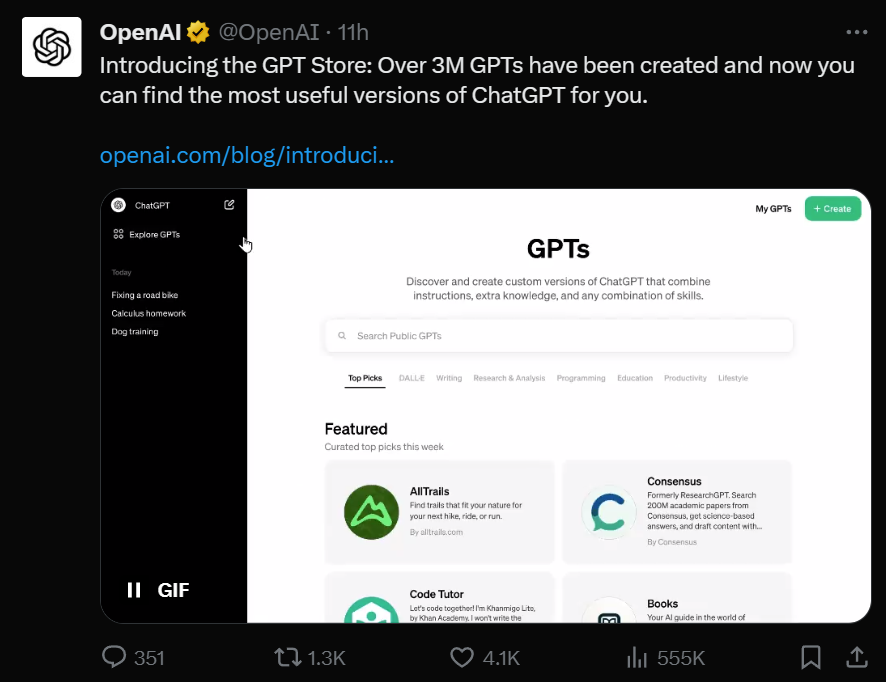This screenshot has height=682, width=886.
Task: Open the My GPTs link
Action: click(x=775, y=208)
